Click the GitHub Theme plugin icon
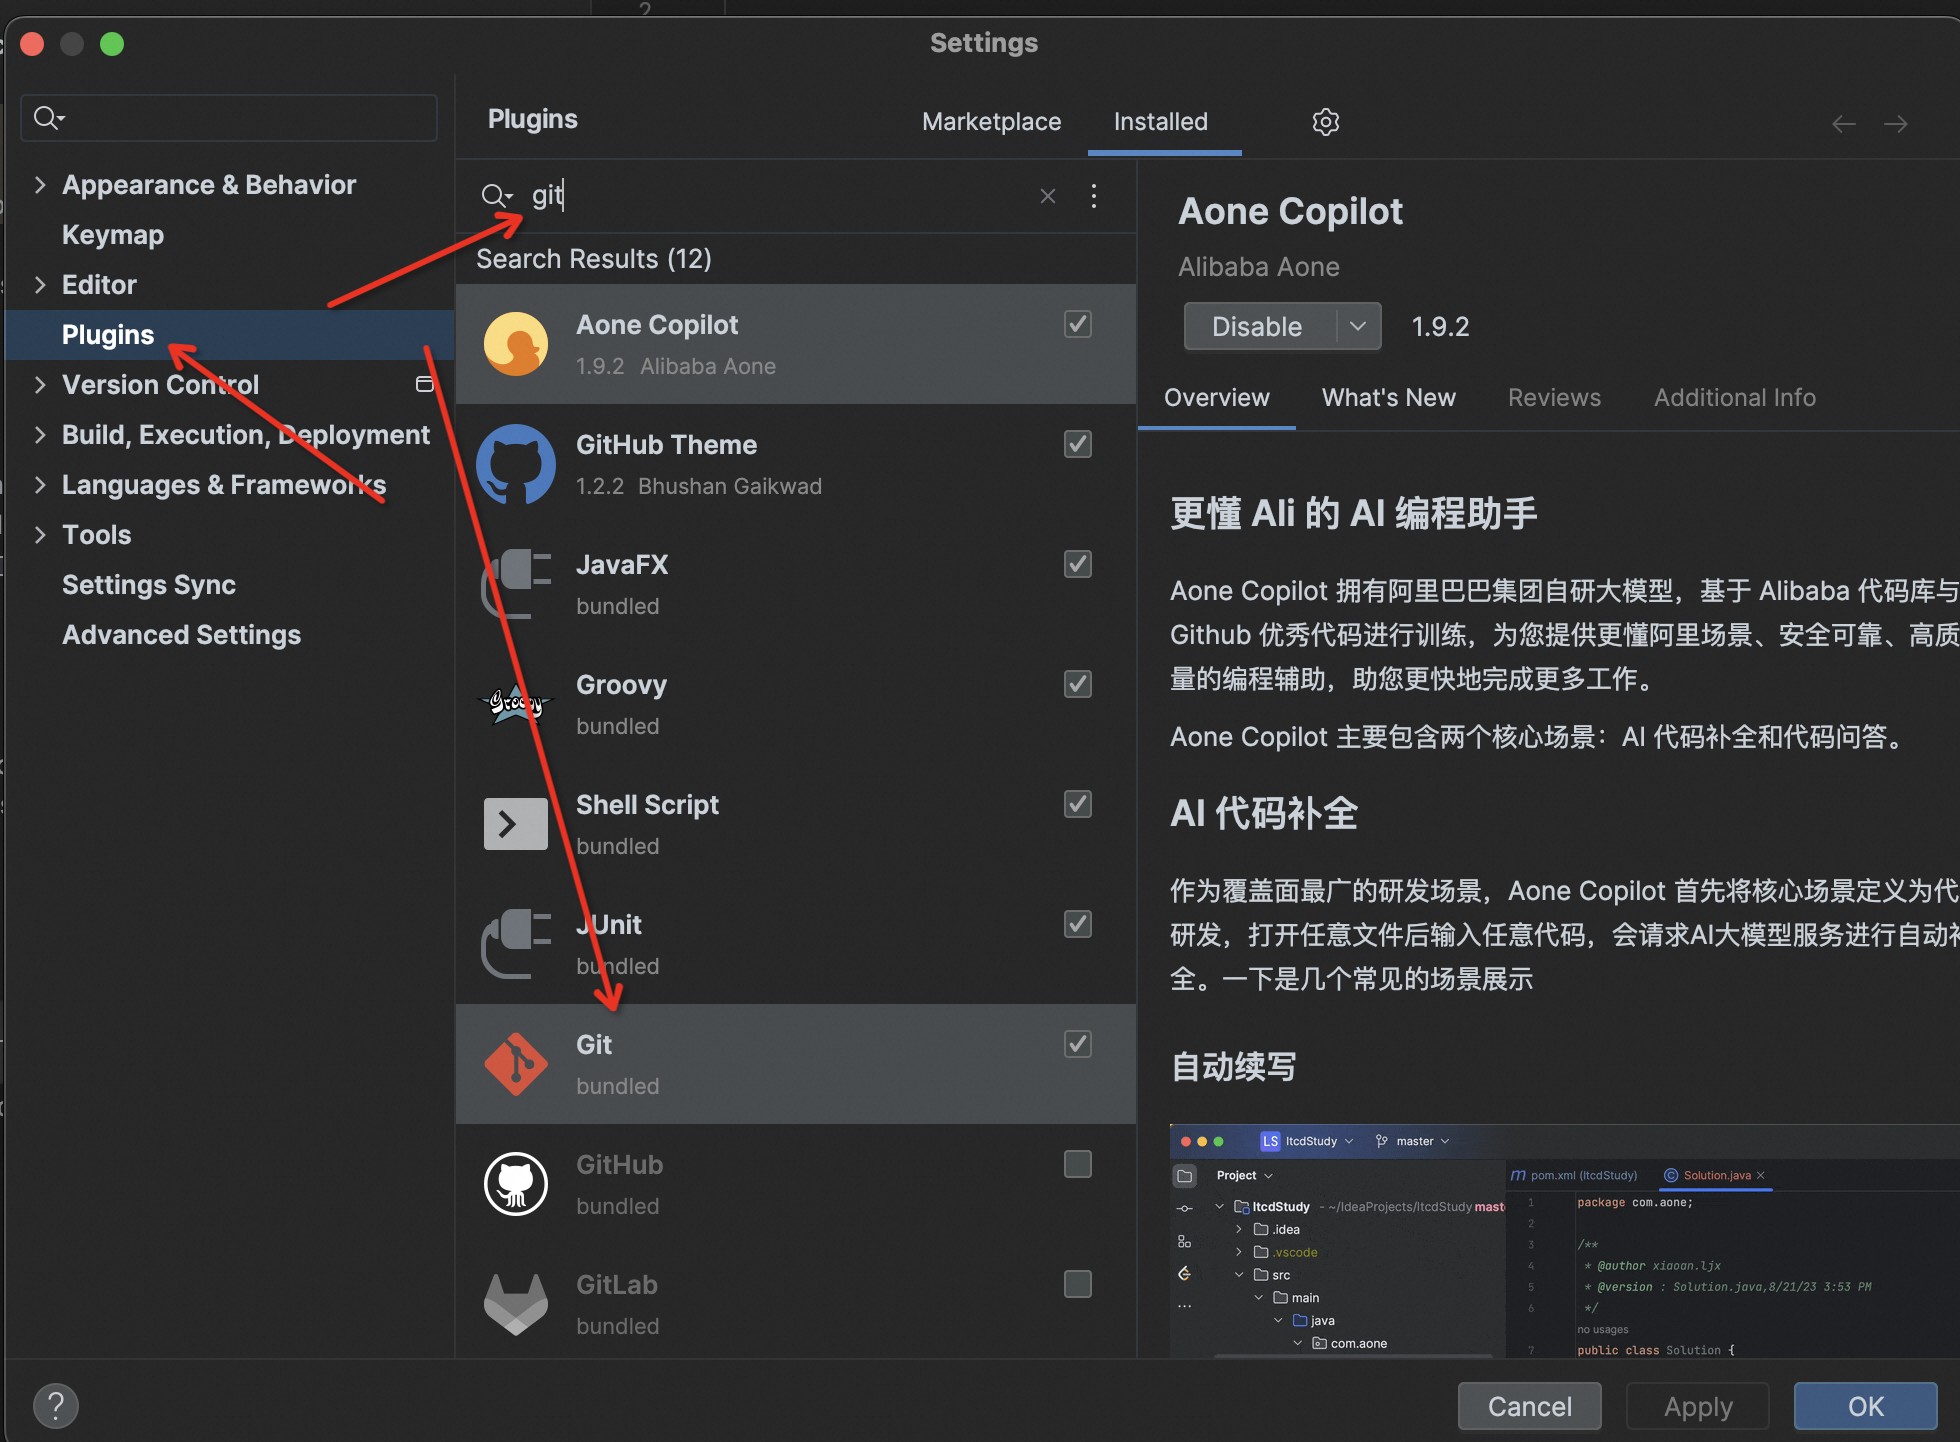 pos(515,464)
